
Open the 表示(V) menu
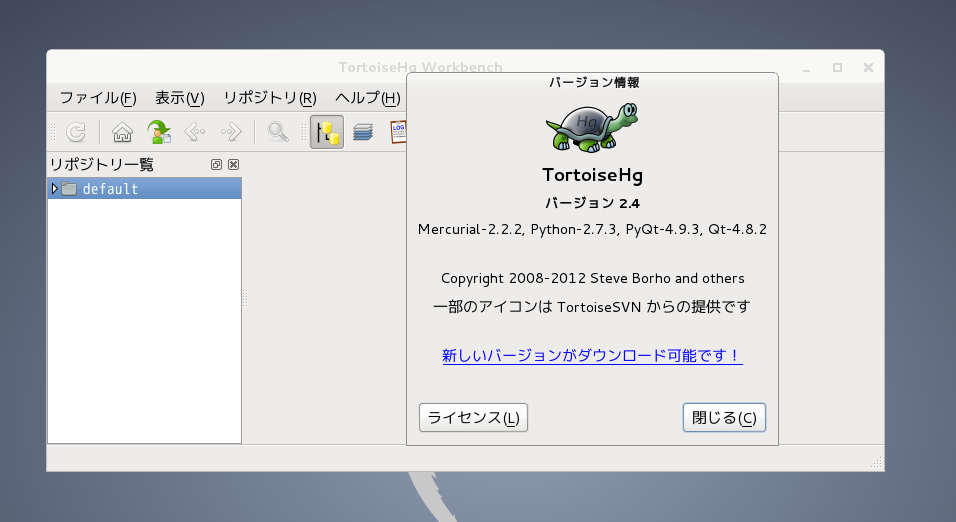click(x=179, y=98)
